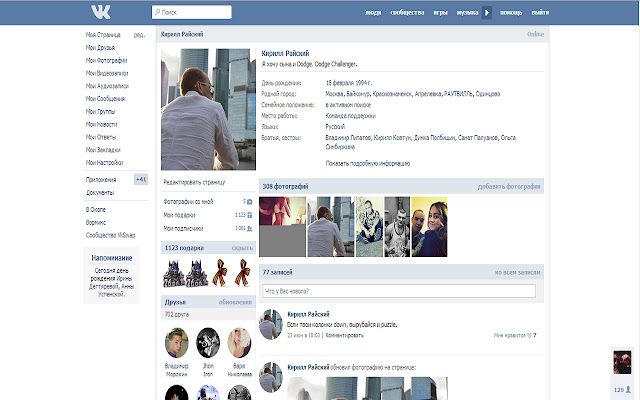The width and height of the screenshot is (640, 400).
Task: Click 'Редактировать страницу' under profile photo
Action: [194, 182]
